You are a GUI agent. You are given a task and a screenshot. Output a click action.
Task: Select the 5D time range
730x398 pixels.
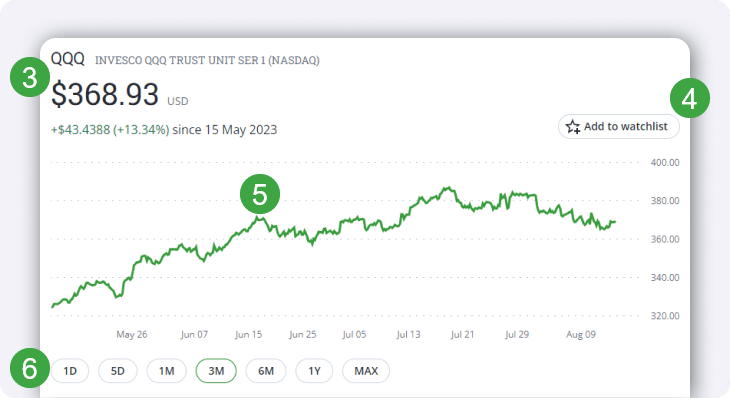(118, 371)
